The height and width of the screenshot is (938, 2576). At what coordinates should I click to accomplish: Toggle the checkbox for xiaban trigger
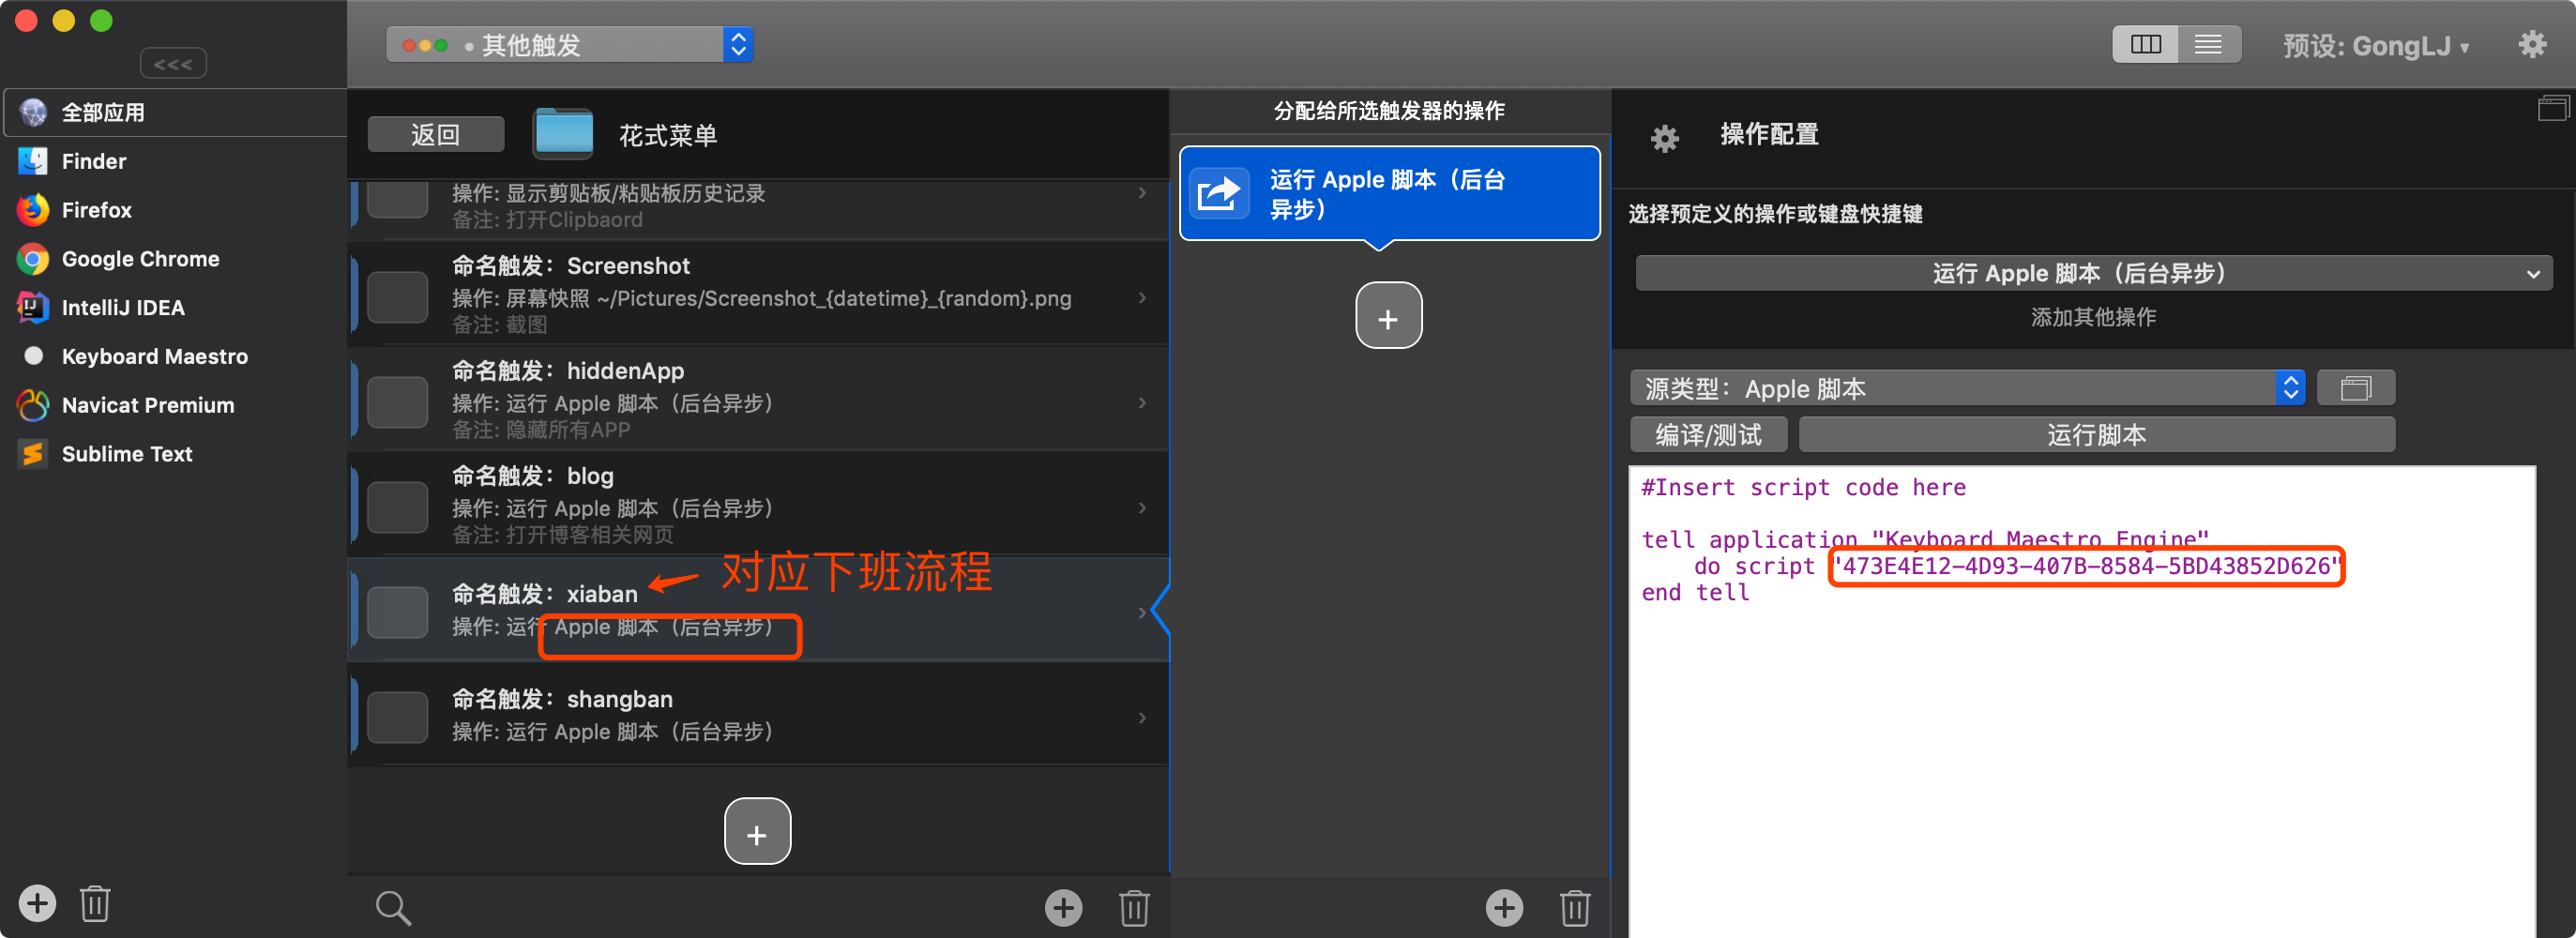[x=397, y=612]
